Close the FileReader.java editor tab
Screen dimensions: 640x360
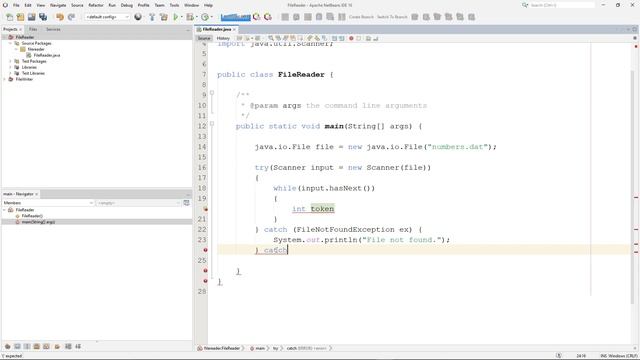pos(234,29)
